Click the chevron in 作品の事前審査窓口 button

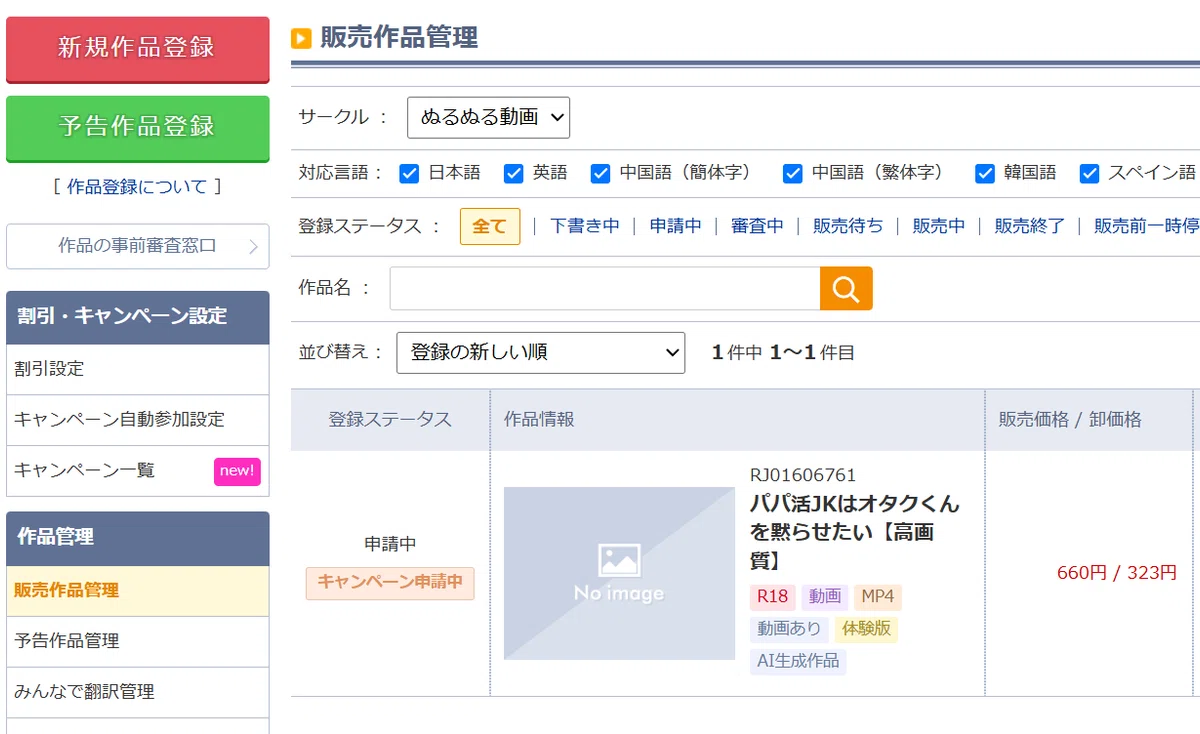(x=253, y=246)
